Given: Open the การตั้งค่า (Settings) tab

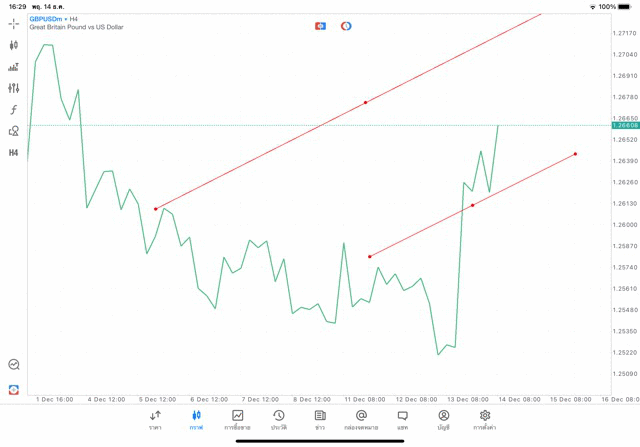Looking at the screenshot, I should [x=485, y=420].
